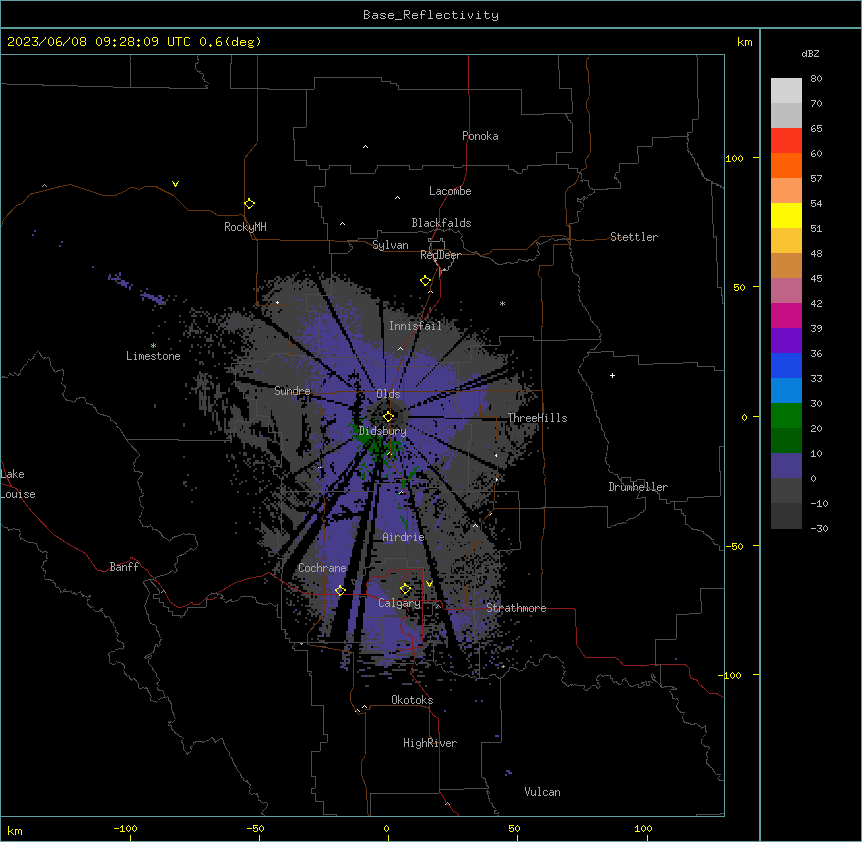Click the Sundre town label
Screen dimensions: 862x842
coord(292,391)
